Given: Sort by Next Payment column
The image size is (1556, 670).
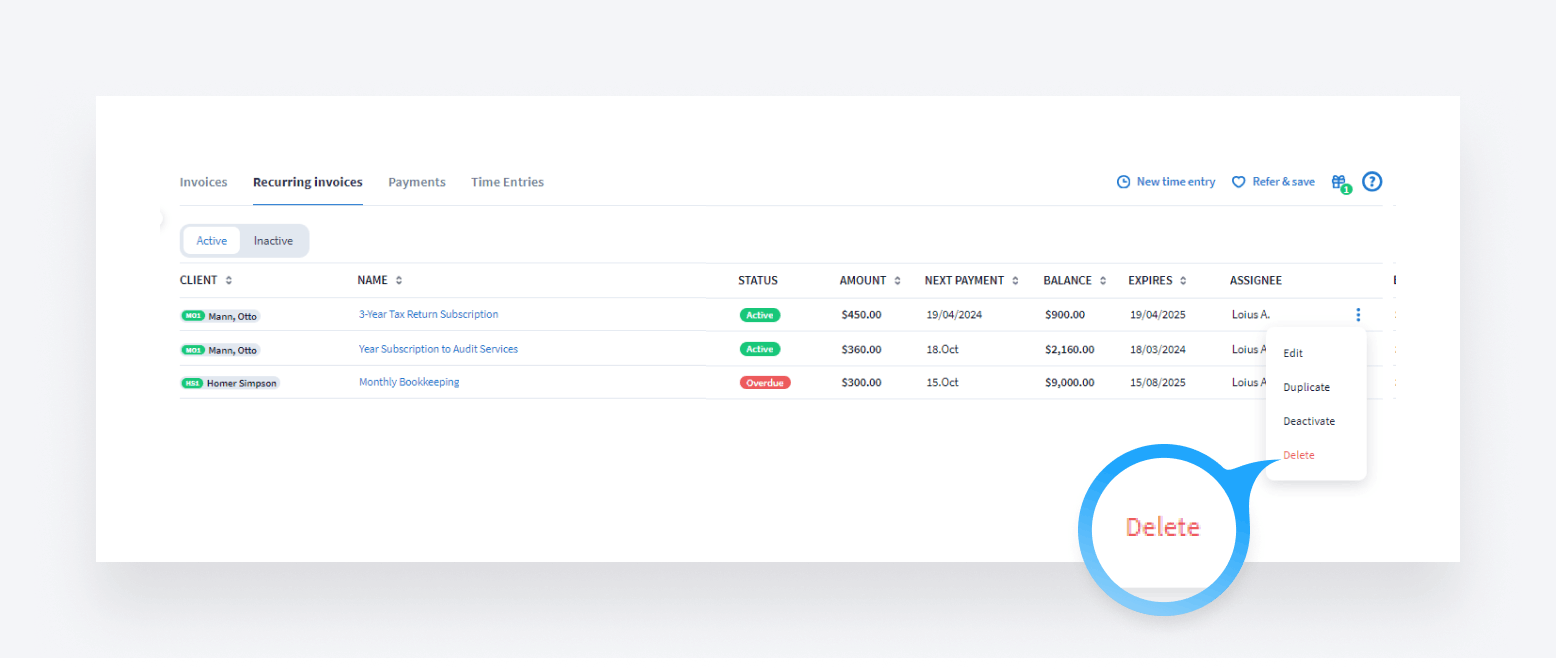Looking at the screenshot, I should (x=1015, y=281).
